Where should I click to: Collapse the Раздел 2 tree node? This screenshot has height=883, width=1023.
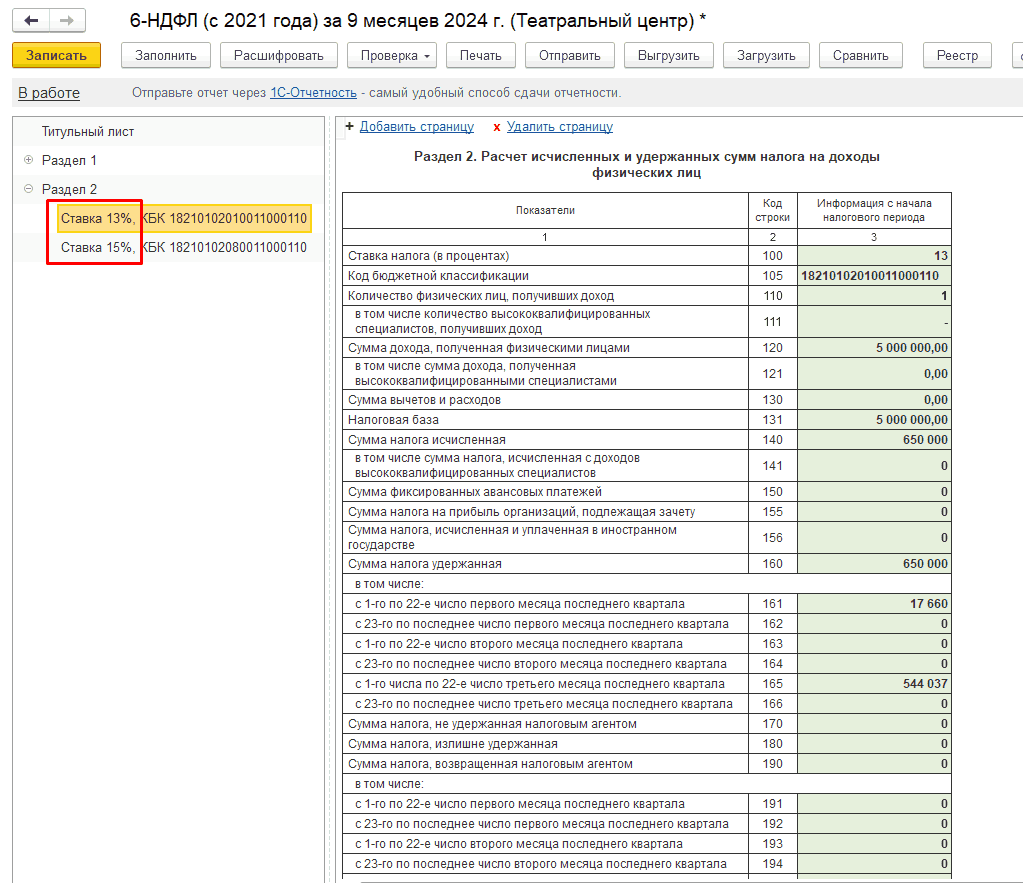[28, 189]
